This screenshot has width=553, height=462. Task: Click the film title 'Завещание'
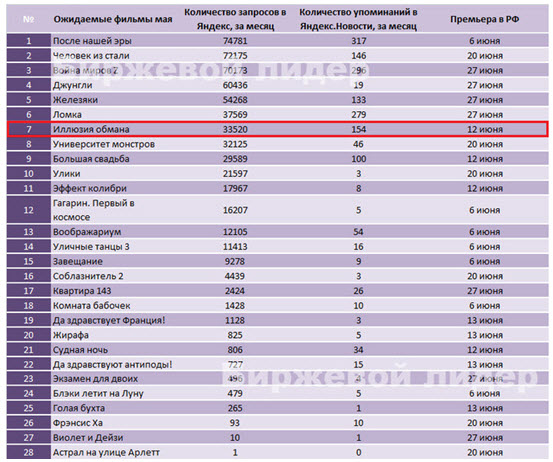click(x=78, y=262)
